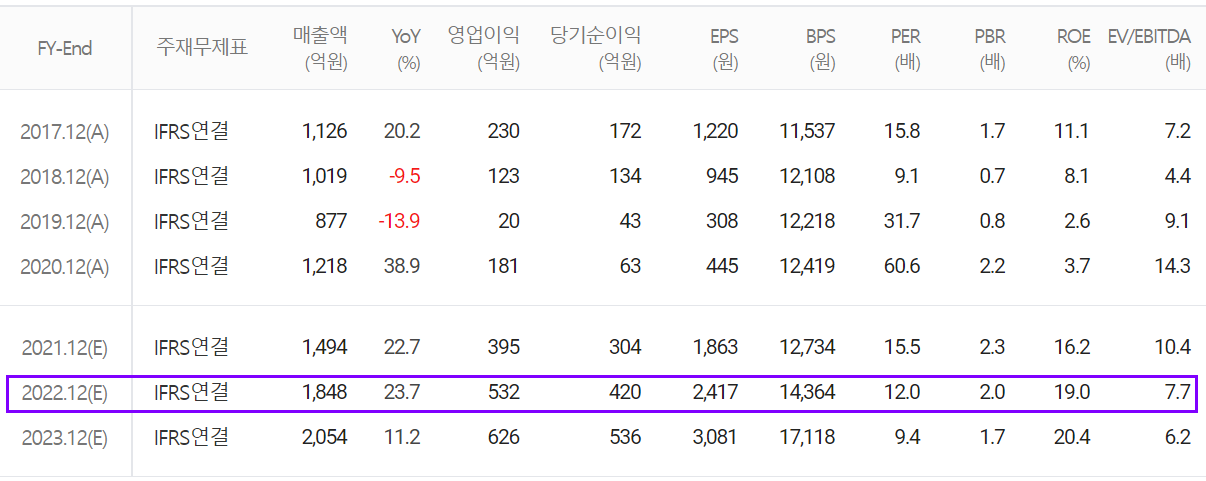Image resolution: width=1206 pixels, height=481 pixels.
Task: Select the 2023.12(E) fiscal year cell
Action: point(65,438)
